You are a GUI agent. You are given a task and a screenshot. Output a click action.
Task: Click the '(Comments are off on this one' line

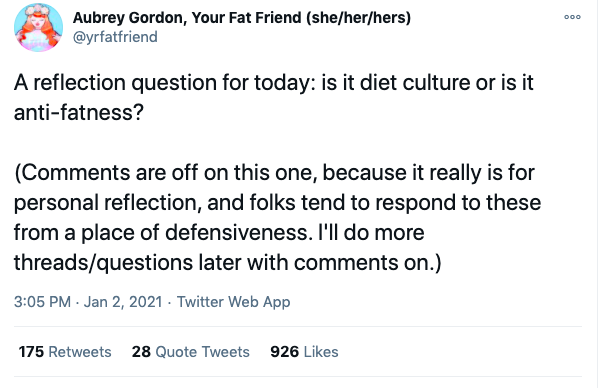[x=274, y=173]
